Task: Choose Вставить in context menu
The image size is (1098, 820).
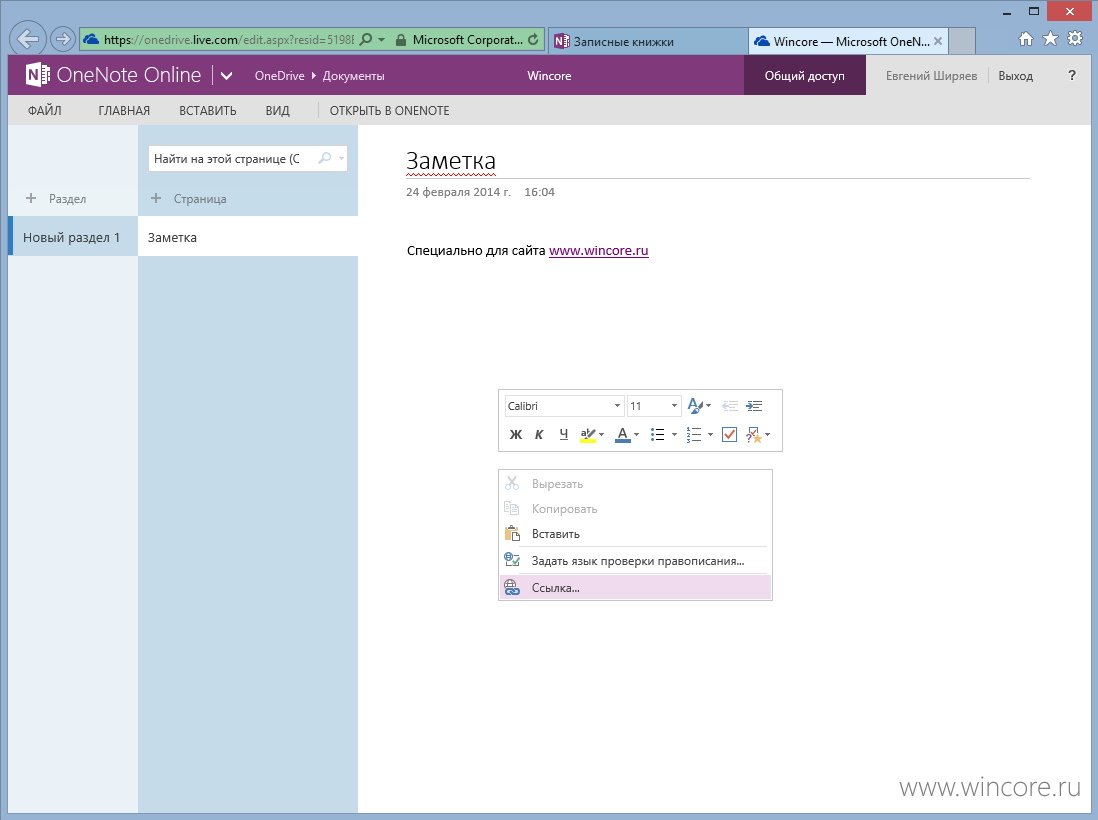Action: click(635, 534)
